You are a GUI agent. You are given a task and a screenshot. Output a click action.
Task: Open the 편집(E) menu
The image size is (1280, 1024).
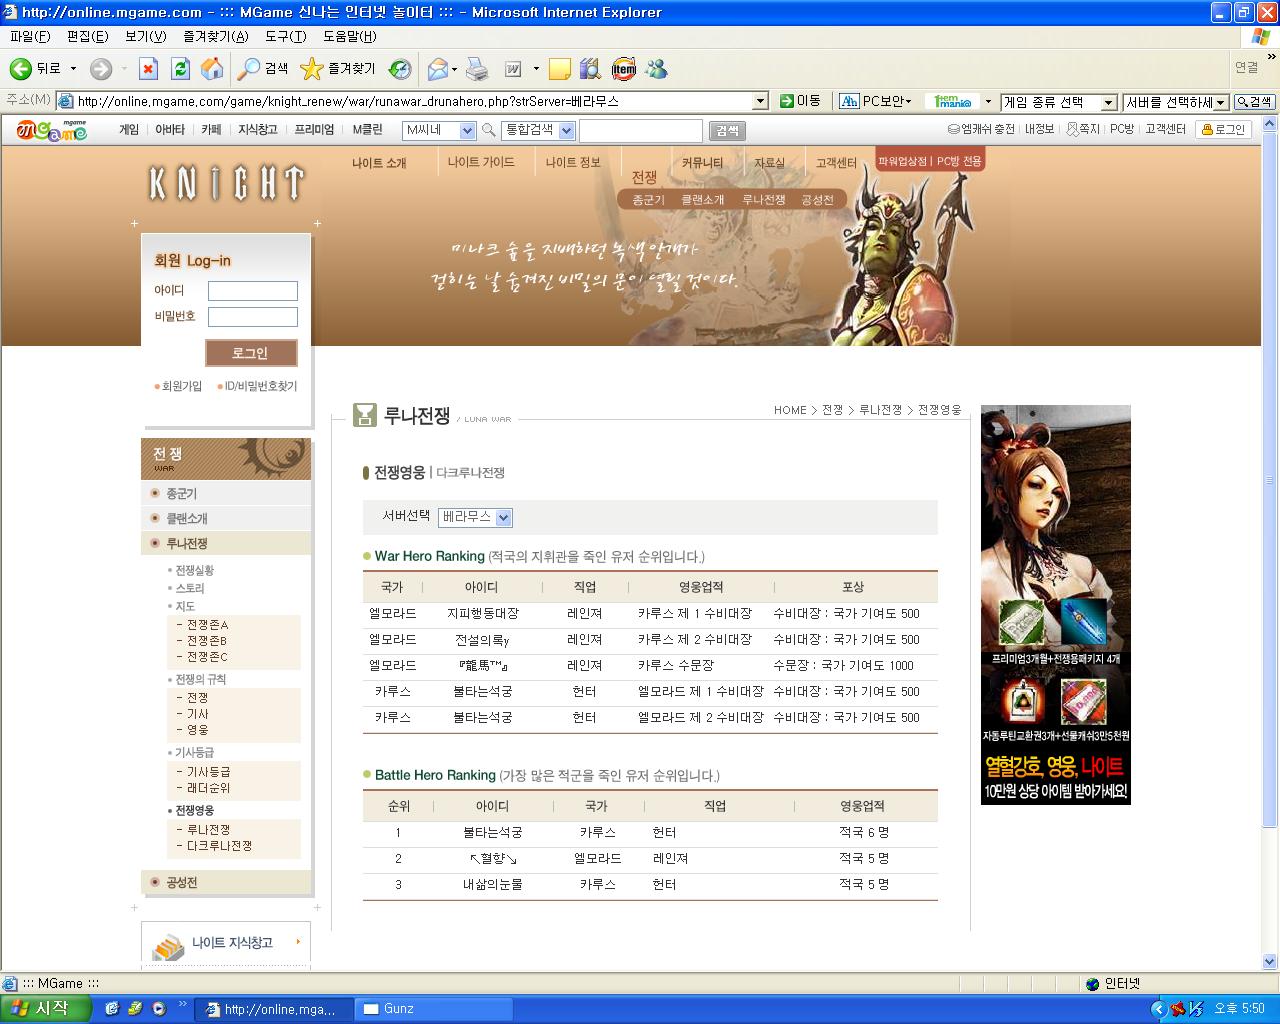[87, 36]
